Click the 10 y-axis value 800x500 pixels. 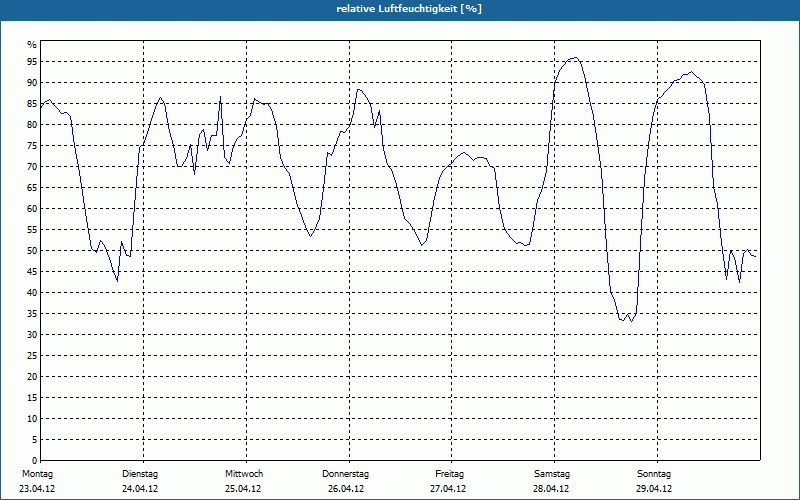pos(32,419)
